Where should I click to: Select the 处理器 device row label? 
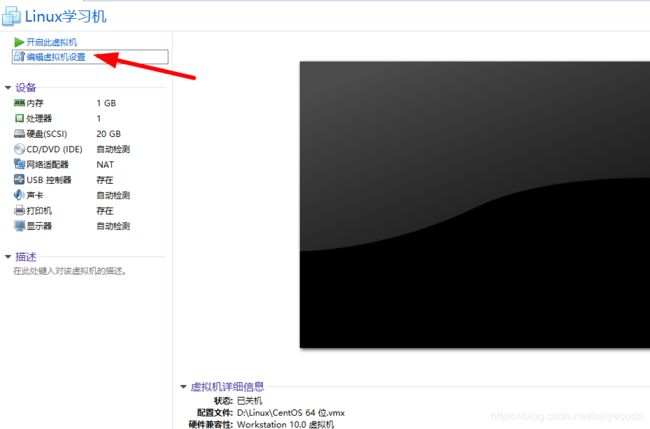(39, 119)
